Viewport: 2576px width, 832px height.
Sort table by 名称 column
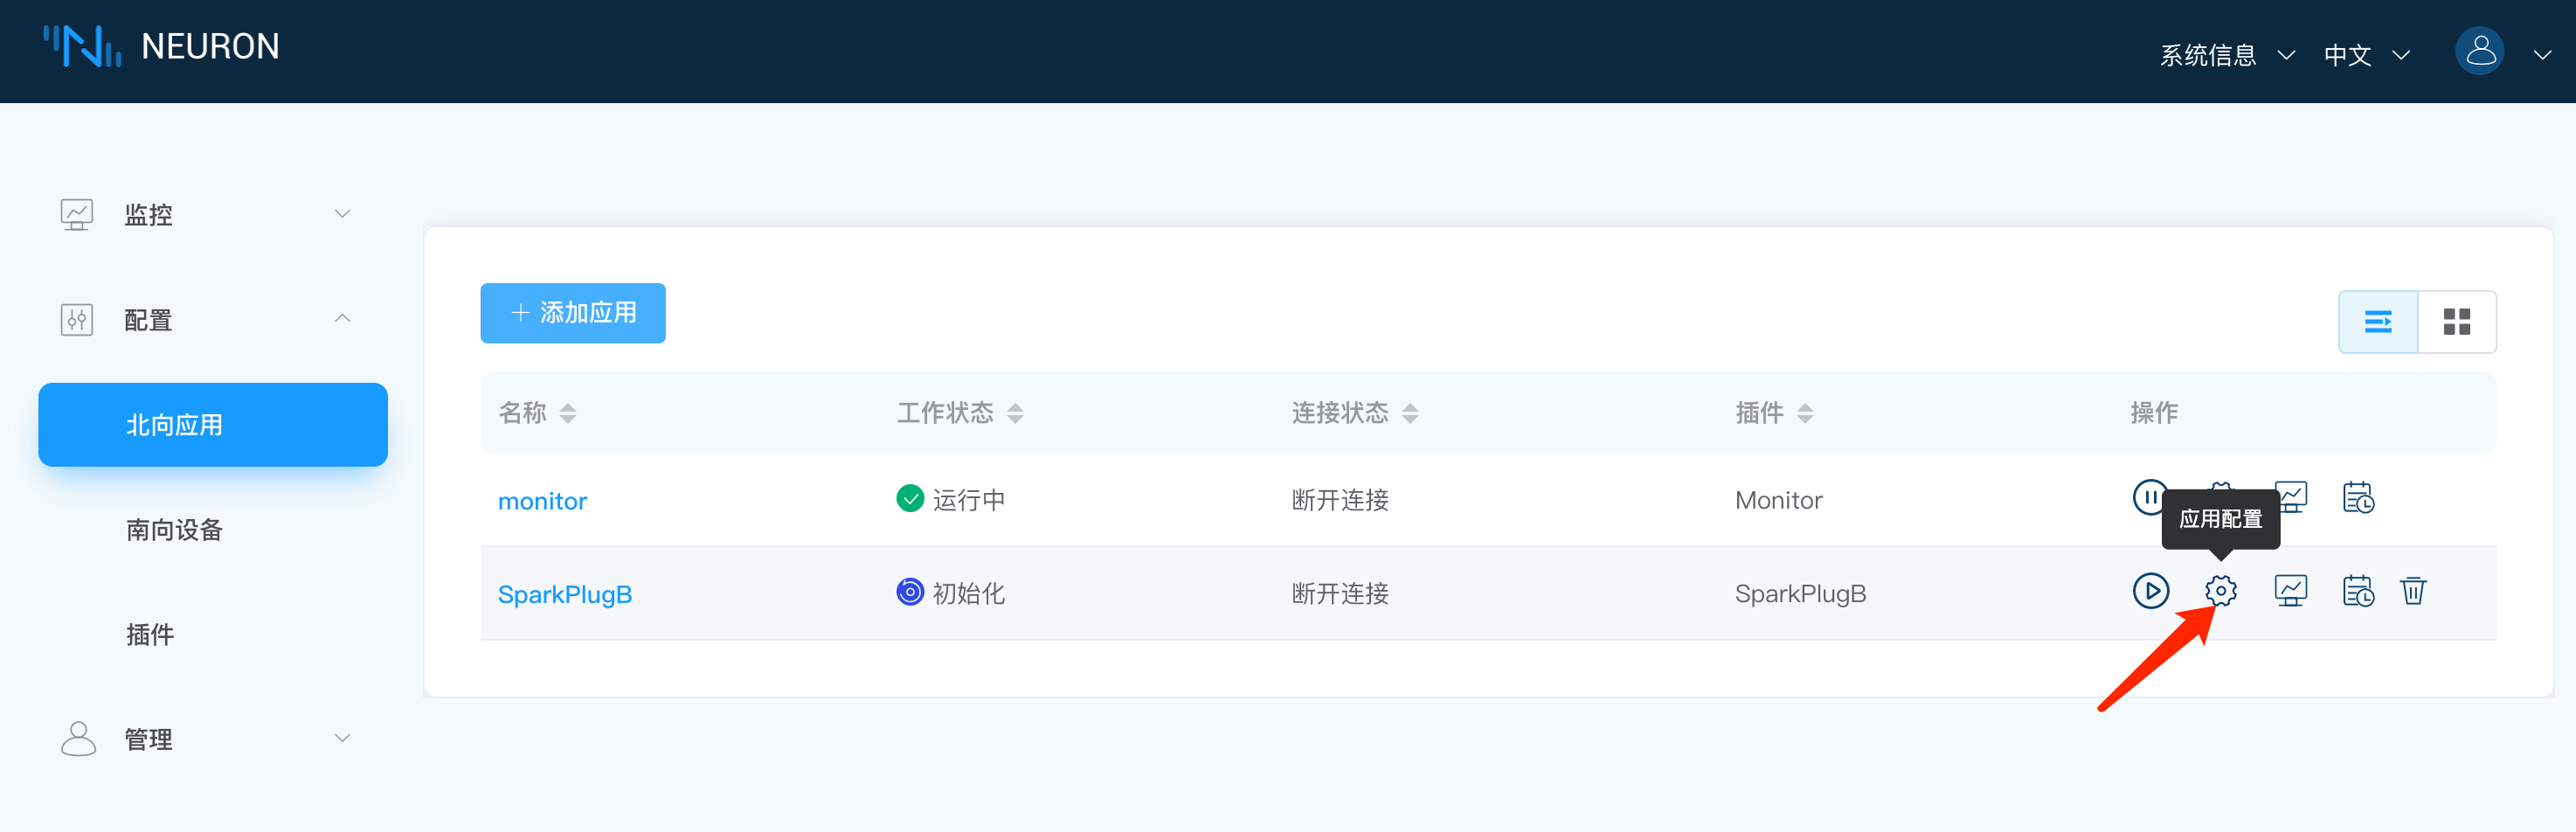coord(567,413)
